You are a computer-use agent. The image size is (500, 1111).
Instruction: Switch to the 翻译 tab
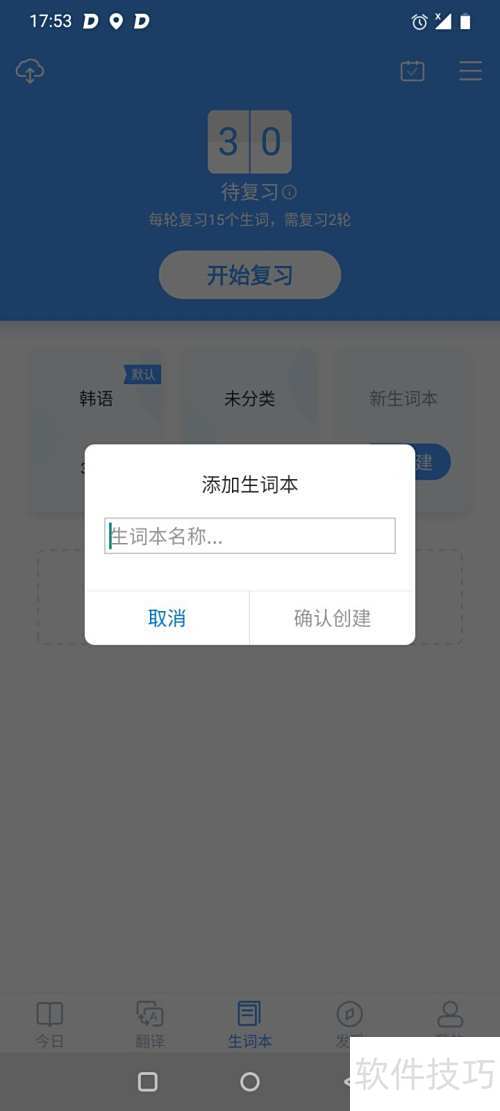(150, 1025)
